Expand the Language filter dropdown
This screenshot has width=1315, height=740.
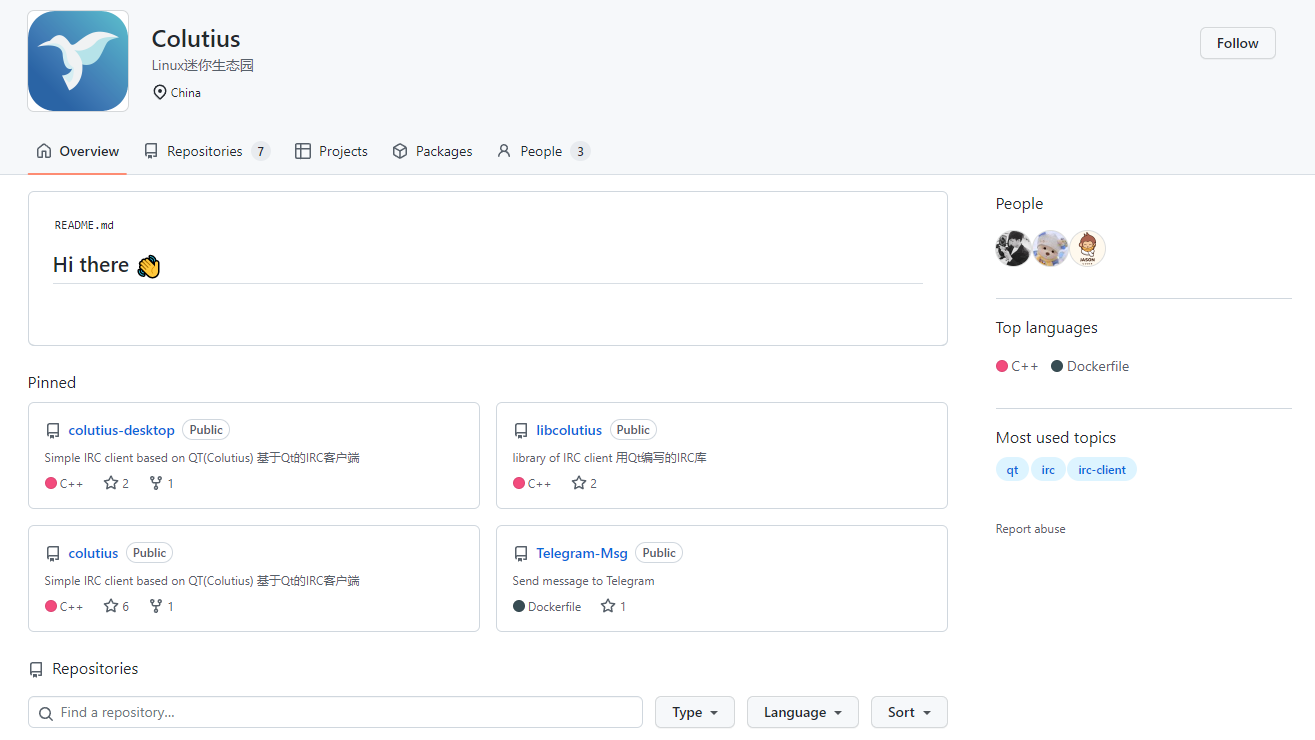coord(802,712)
